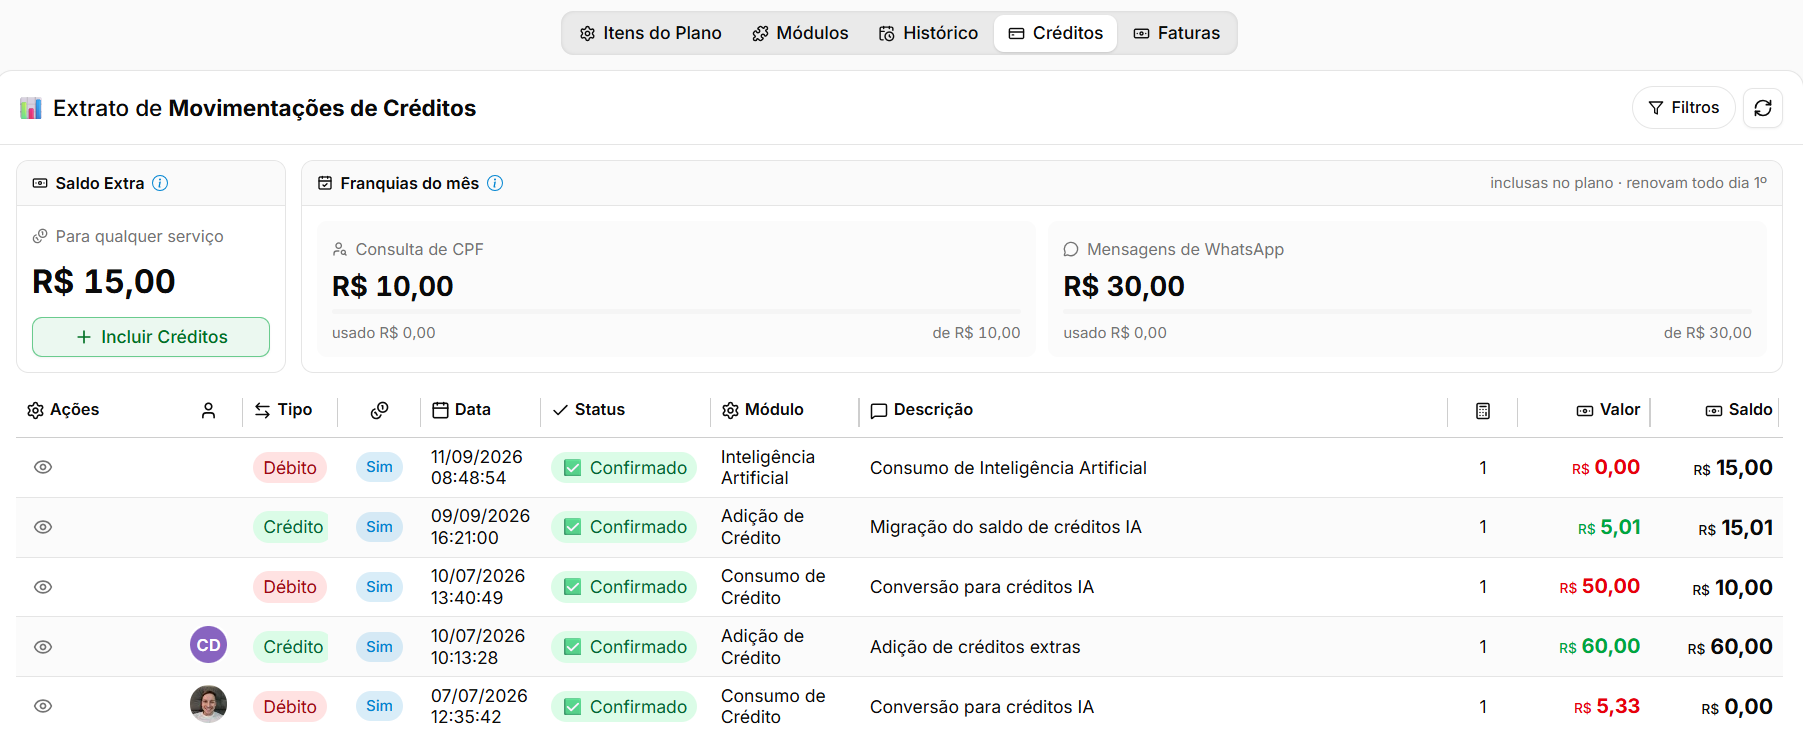Click the Status column header
The height and width of the screenshot is (735, 1803).
click(x=588, y=410)
